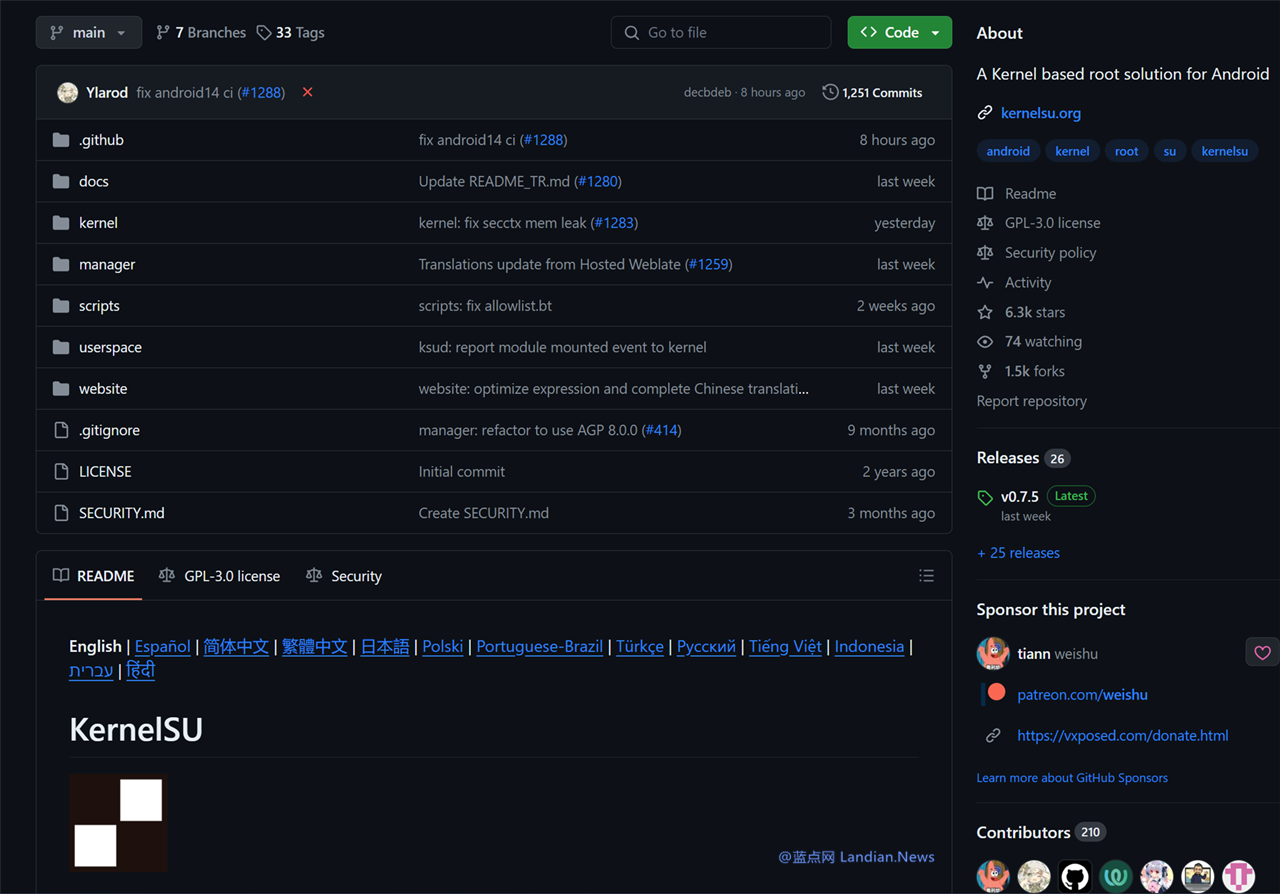
Task: Select the su topic tag
Action: [x=1170, y=151]
